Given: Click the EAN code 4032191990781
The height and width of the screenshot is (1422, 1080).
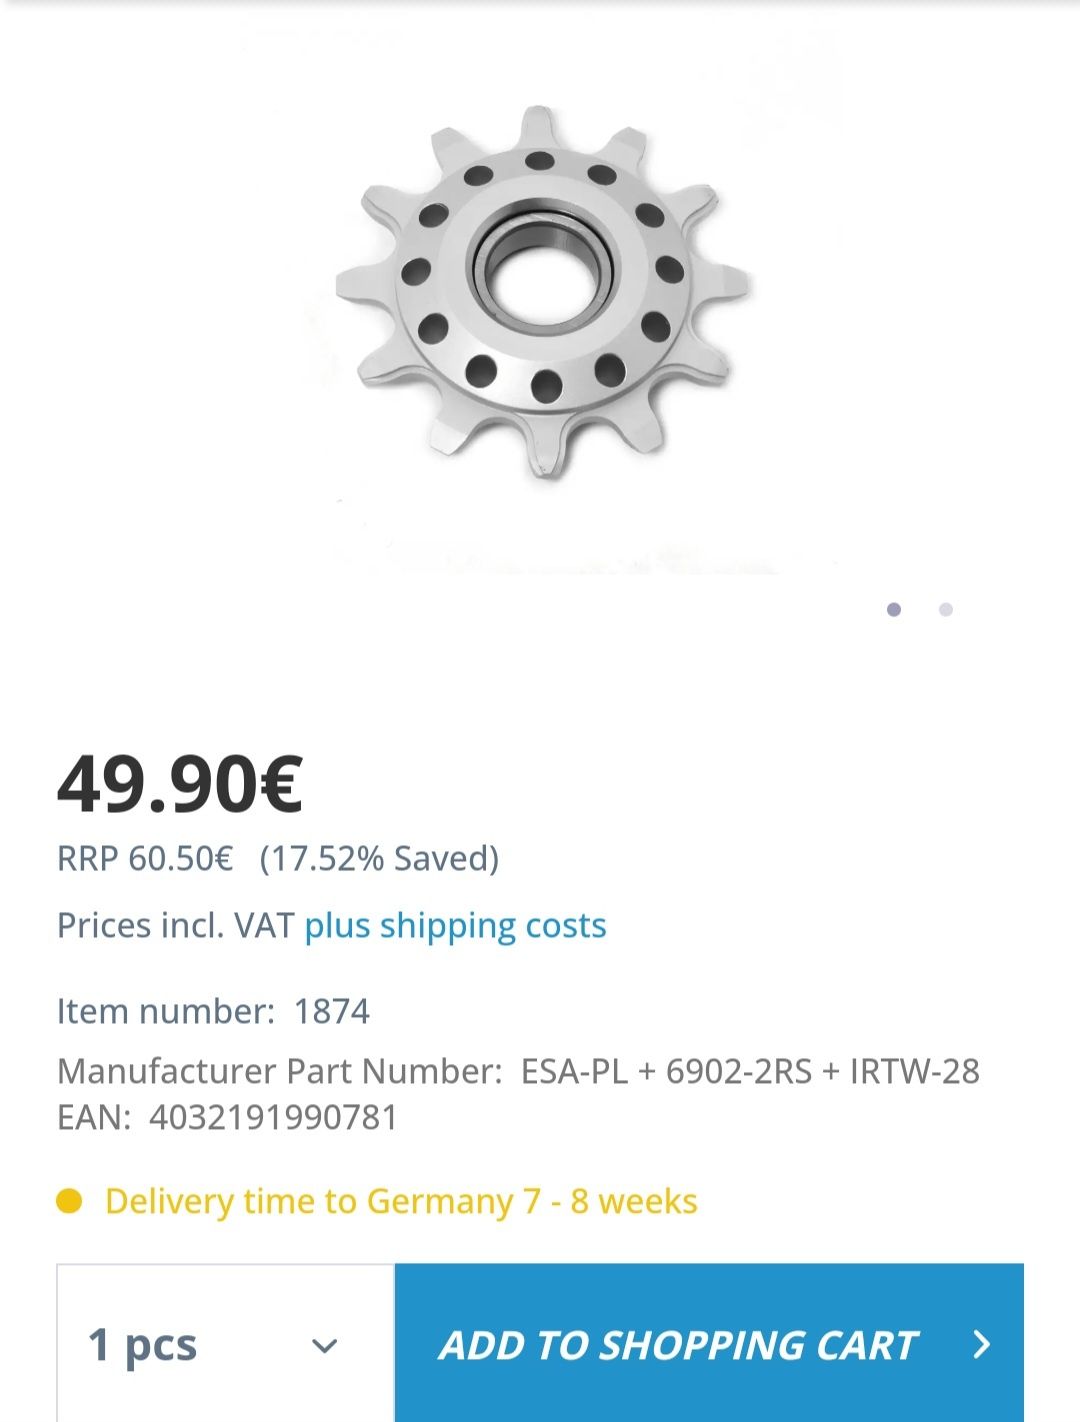Looking at the screenshot, I should pos(274,1117).
